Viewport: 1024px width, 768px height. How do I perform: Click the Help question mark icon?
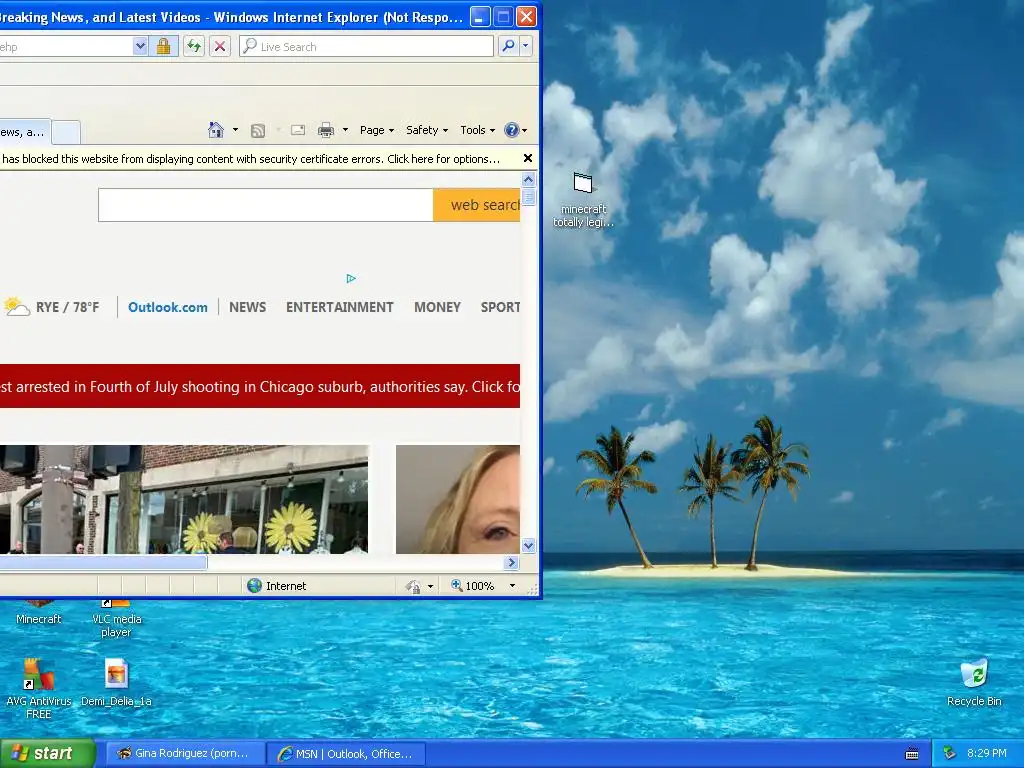(512, 130)
